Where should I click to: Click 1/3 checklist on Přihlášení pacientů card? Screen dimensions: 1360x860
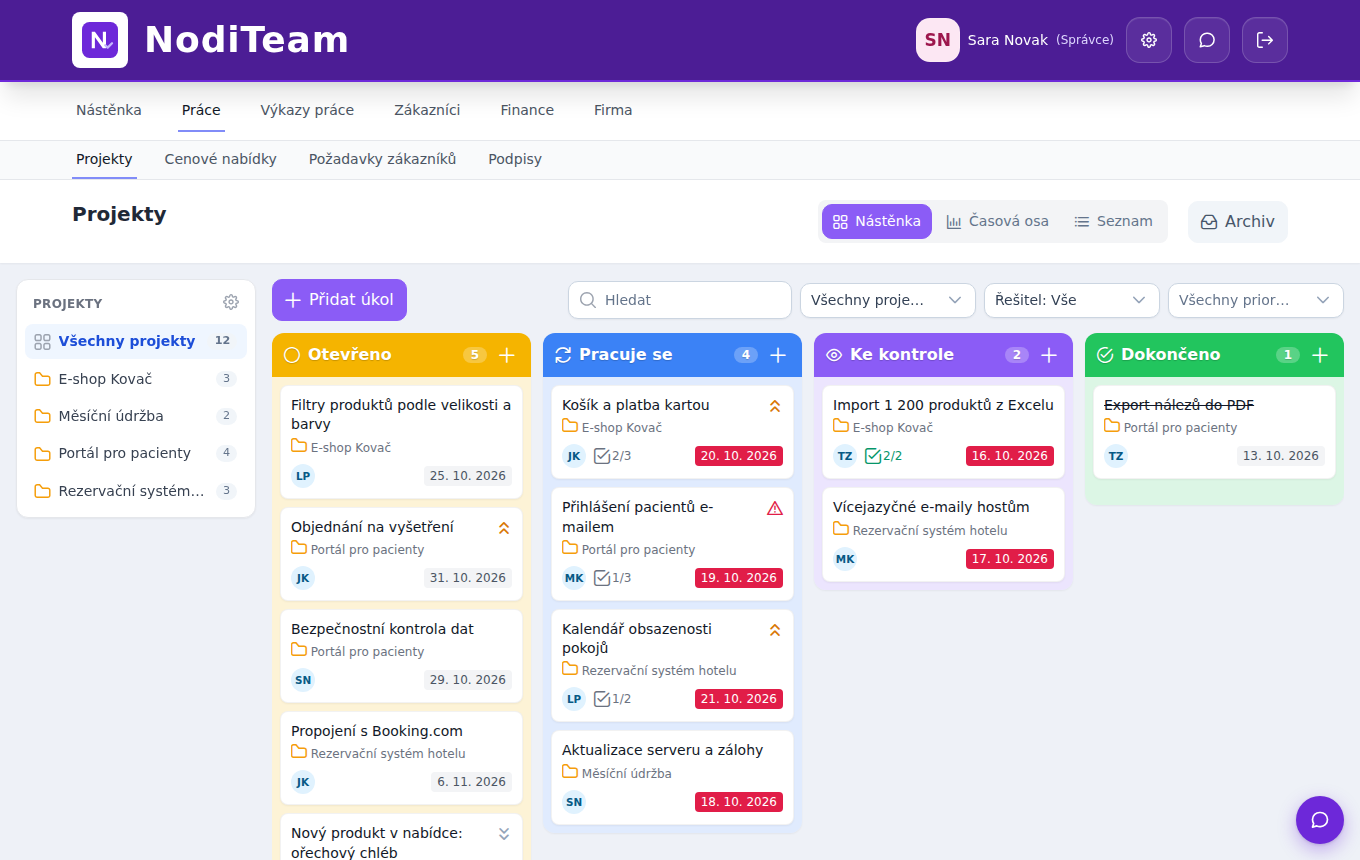pos(613,578)
